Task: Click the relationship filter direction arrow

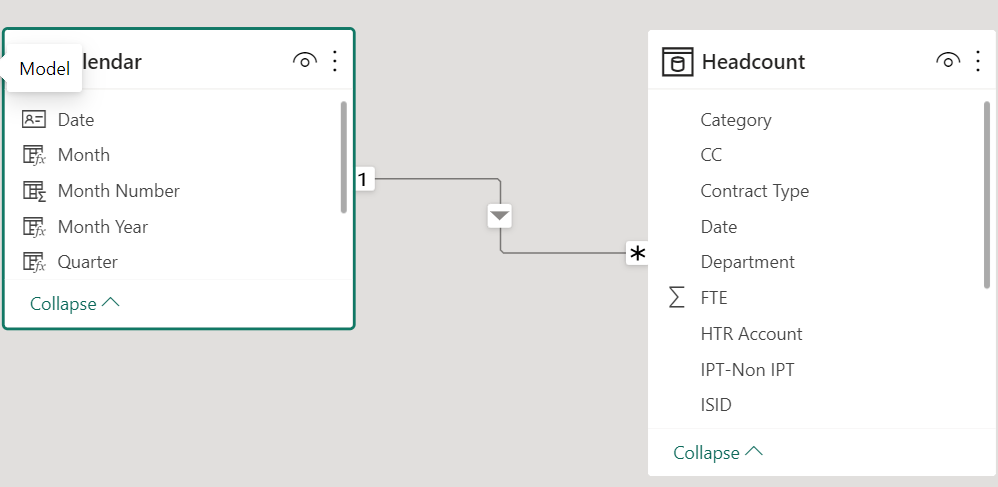Action: pyautogui.click(x=500, y=216)
